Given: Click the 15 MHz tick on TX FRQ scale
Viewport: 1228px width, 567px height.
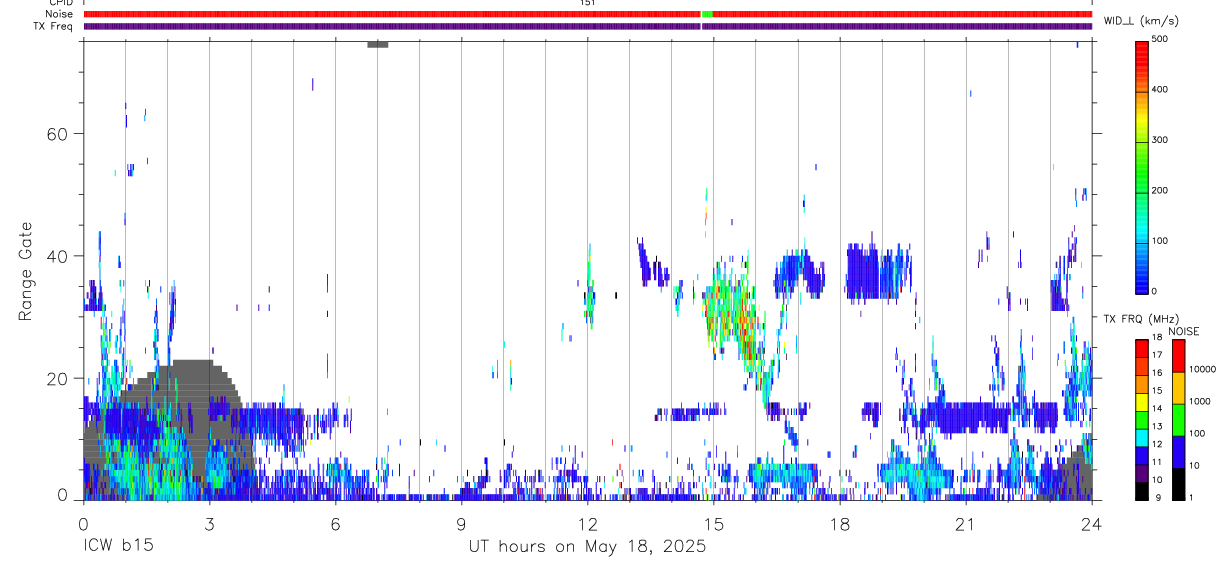Looking at the screenshot, I should 1157,390.
